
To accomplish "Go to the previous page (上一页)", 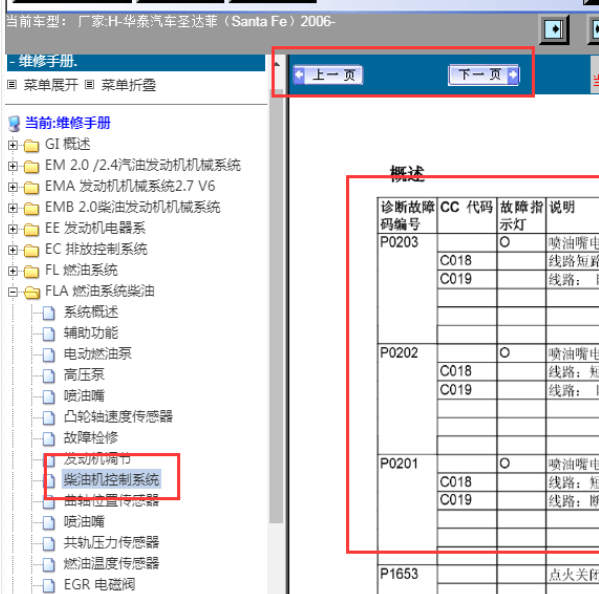I will pos(328,75).
